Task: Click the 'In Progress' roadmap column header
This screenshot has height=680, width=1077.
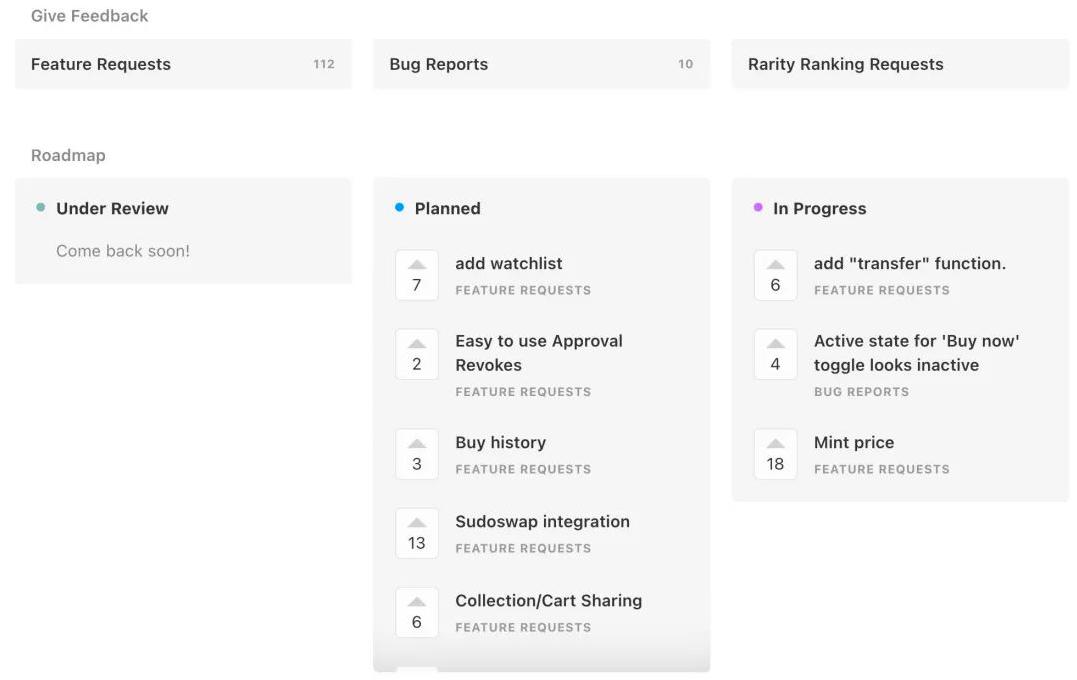Action: (819, 209)
